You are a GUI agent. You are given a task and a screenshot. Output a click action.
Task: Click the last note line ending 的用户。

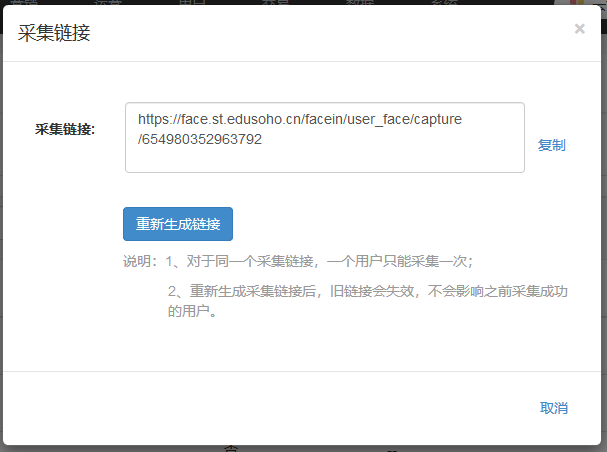(x=193, y=311)
